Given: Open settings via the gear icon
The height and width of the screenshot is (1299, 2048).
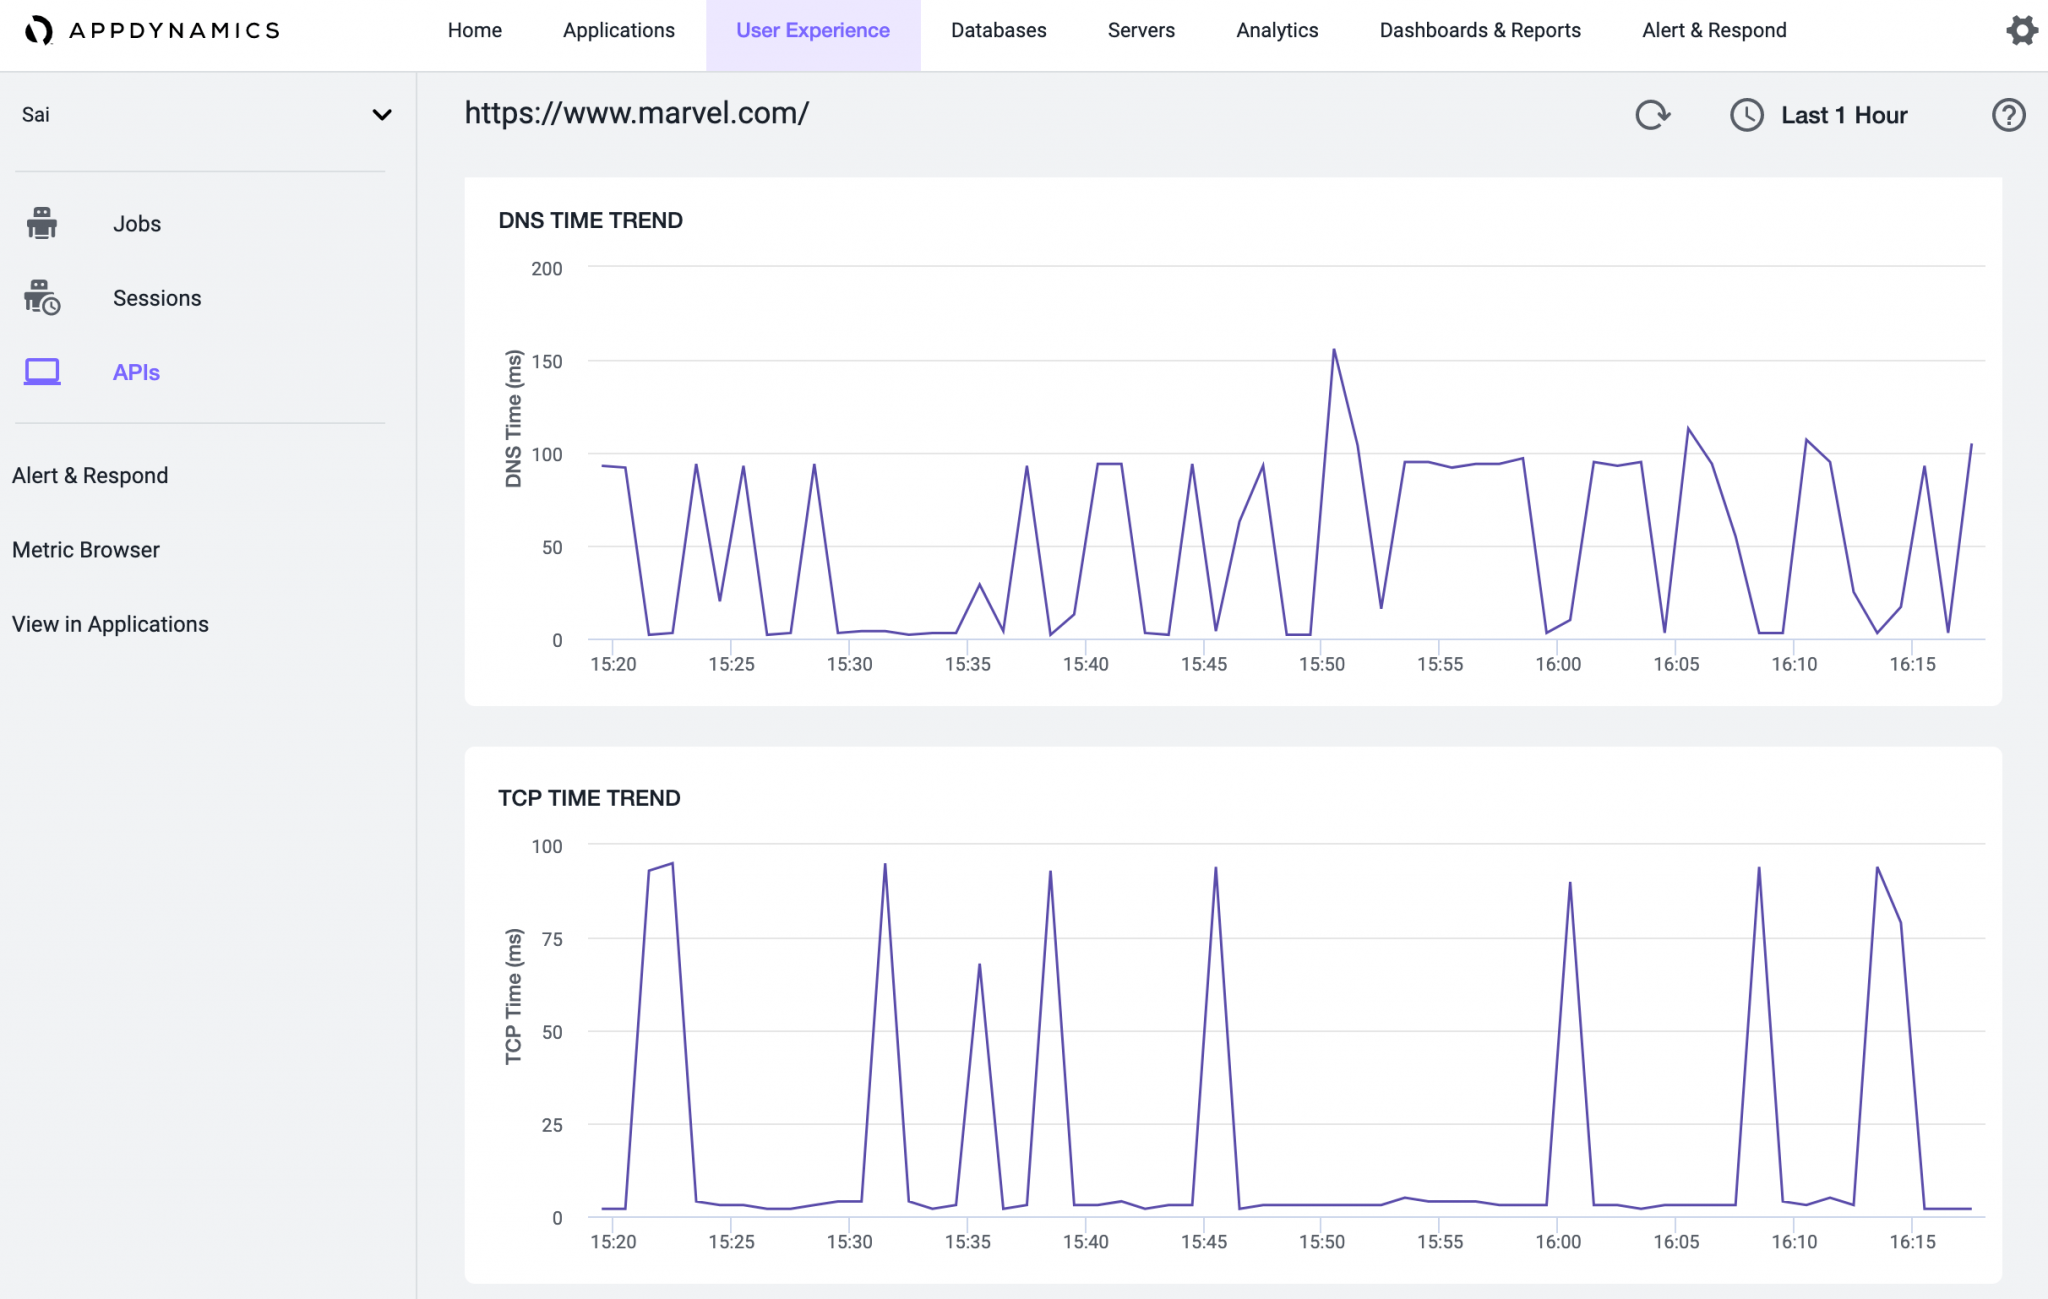Looking at the screenshot, I should click(2022, 30).
